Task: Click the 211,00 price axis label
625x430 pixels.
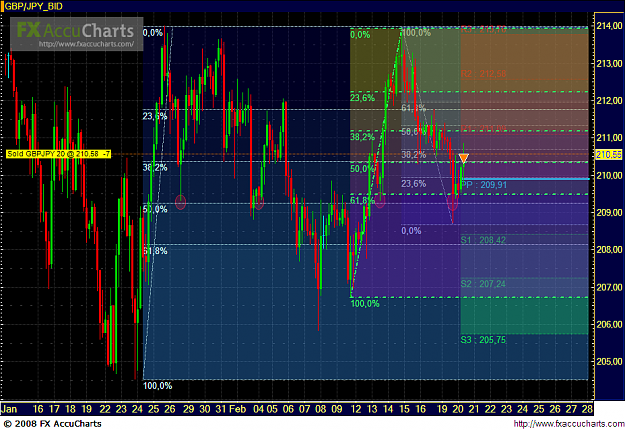Action: pos(609,138)
